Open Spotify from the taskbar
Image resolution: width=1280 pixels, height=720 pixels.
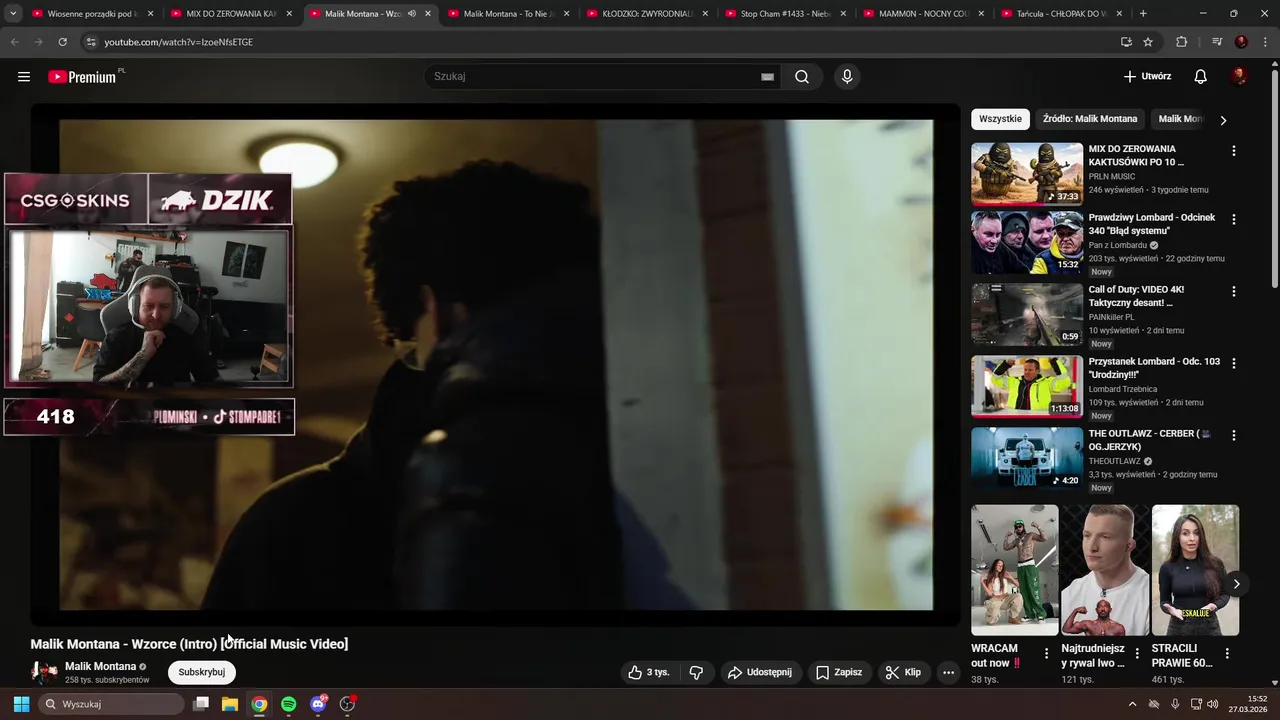tap(288, 704)
